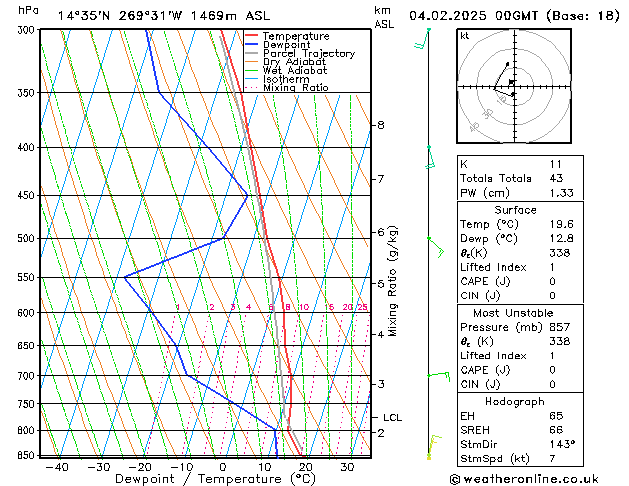Click the coordinates header 14°35'N 269°31'W 1469m ASL
629x486 pixels.
tap(164, 16)
